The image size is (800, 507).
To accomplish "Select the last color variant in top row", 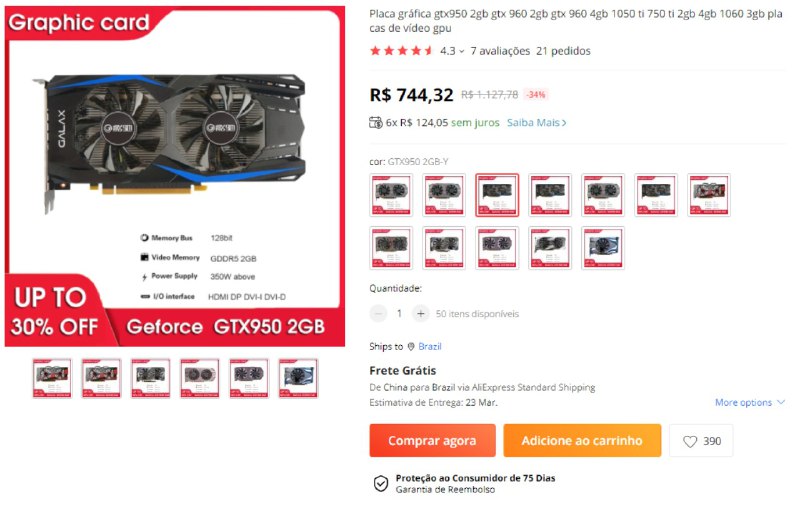I will [x=709, y=195].
